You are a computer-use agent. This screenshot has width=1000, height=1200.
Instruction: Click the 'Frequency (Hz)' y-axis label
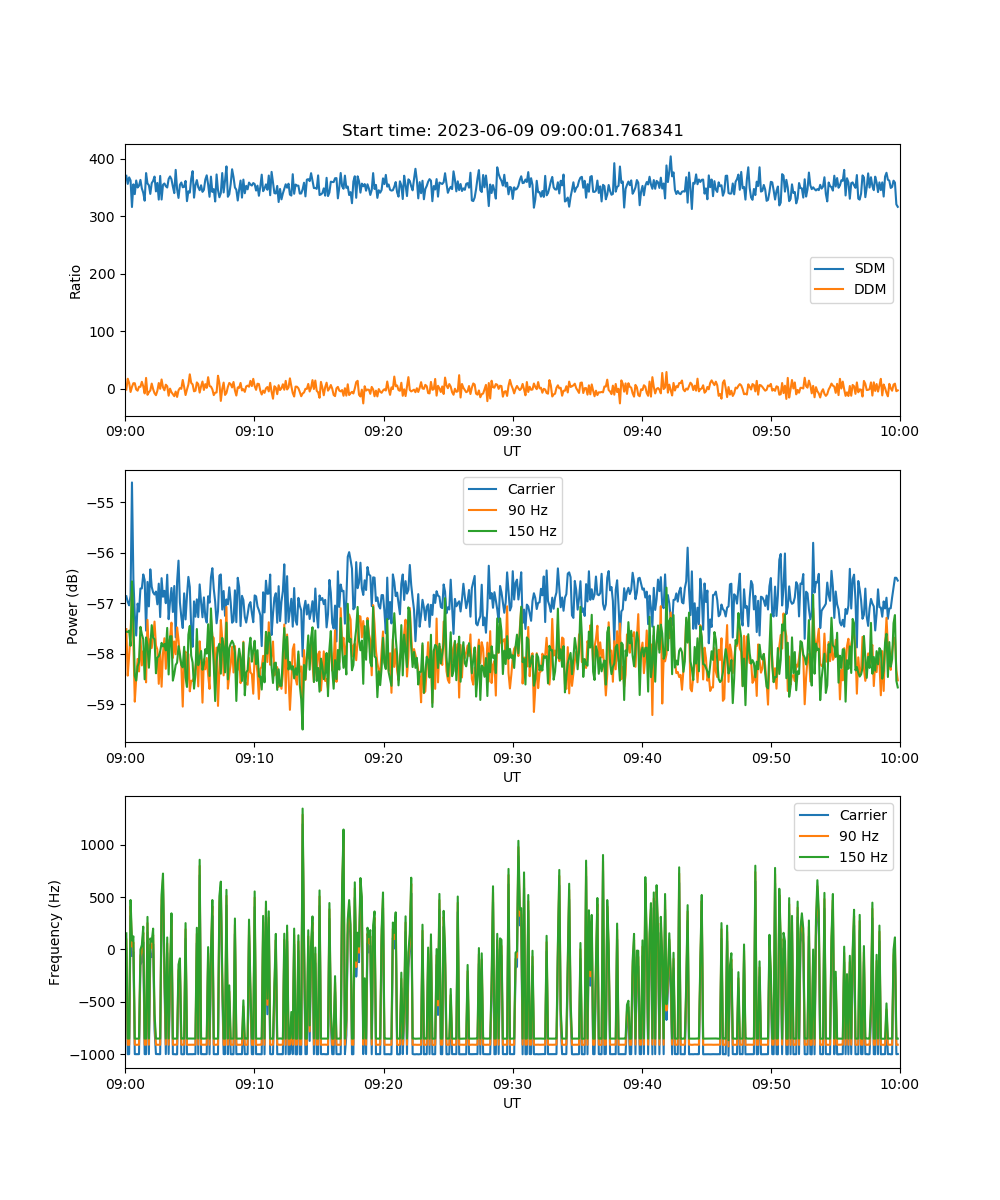click(55, 933)
